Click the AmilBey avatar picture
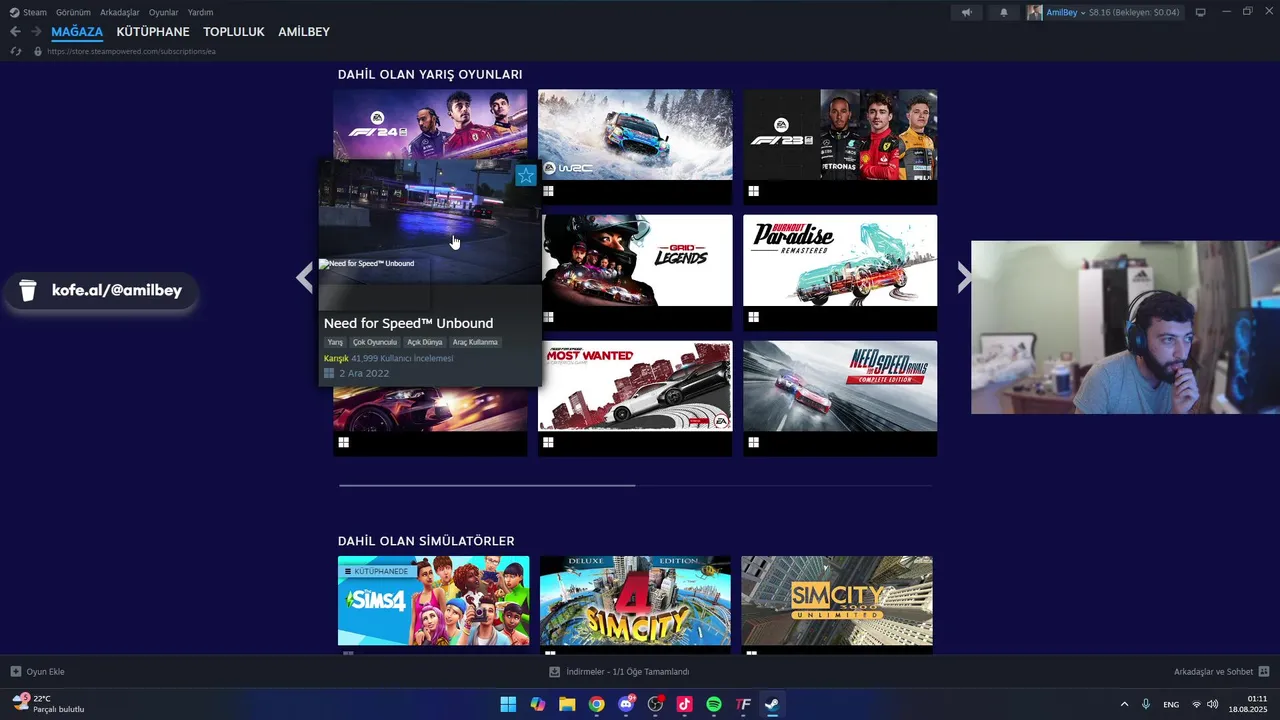This screenshot has height=720, width=1280. (1035, 12)
